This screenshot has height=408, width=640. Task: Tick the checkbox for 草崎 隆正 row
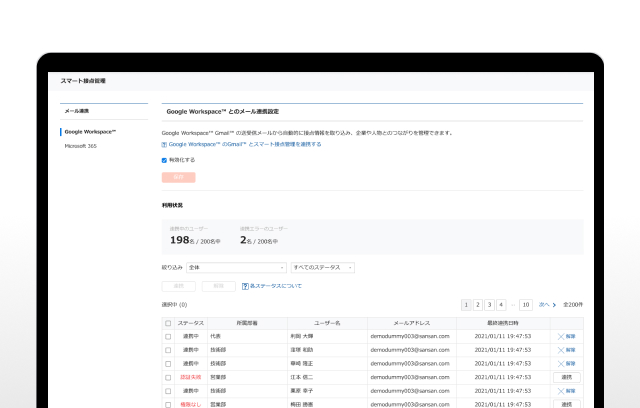[168, 364]
